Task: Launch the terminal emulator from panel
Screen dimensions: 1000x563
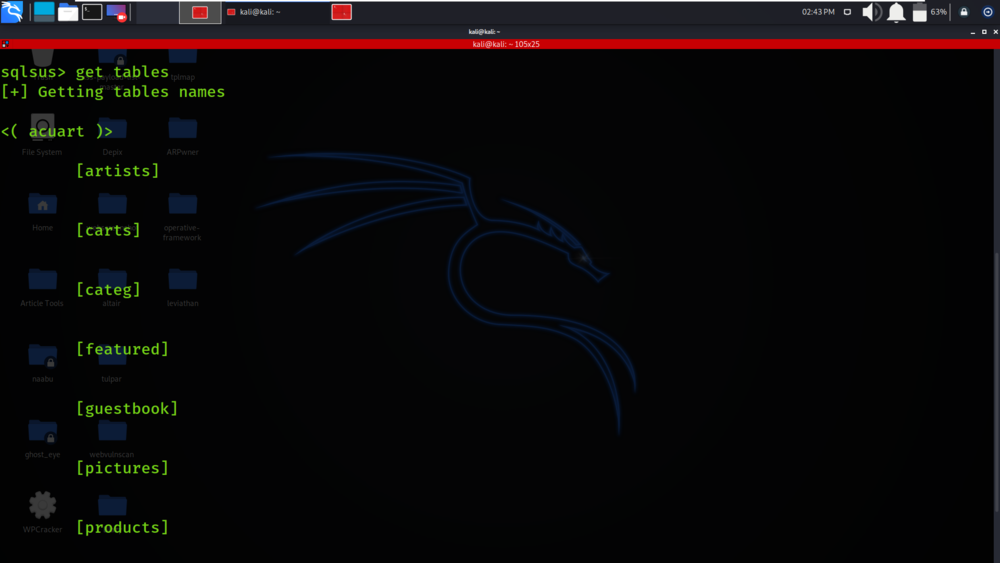Action: point(92,11)
